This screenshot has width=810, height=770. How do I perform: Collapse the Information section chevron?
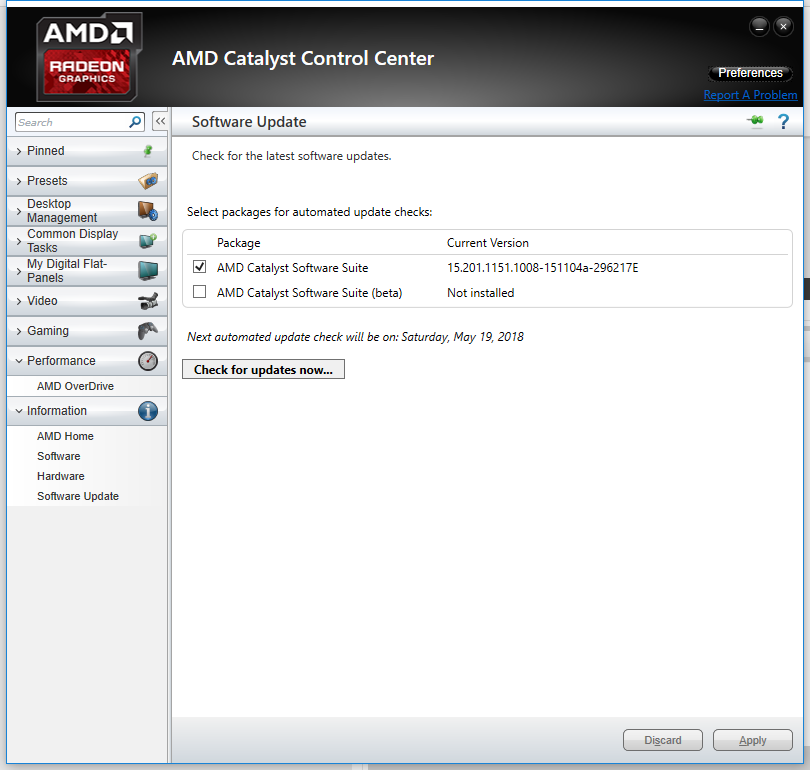(x=19, y=411)
